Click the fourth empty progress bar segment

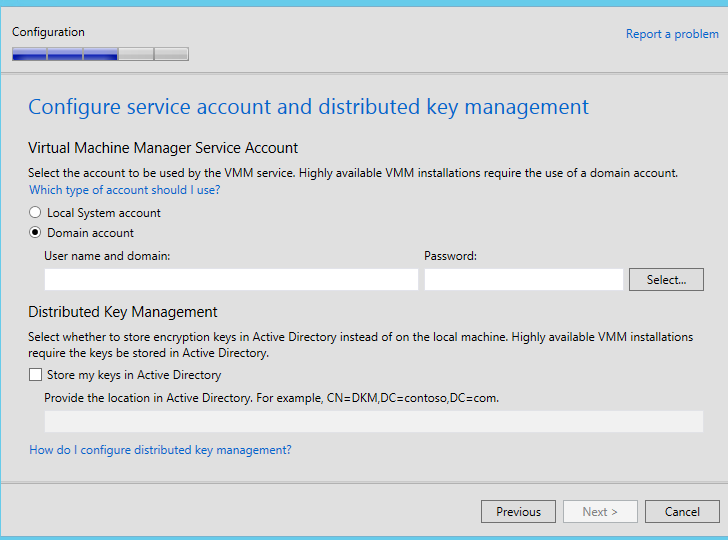[136, 54]
